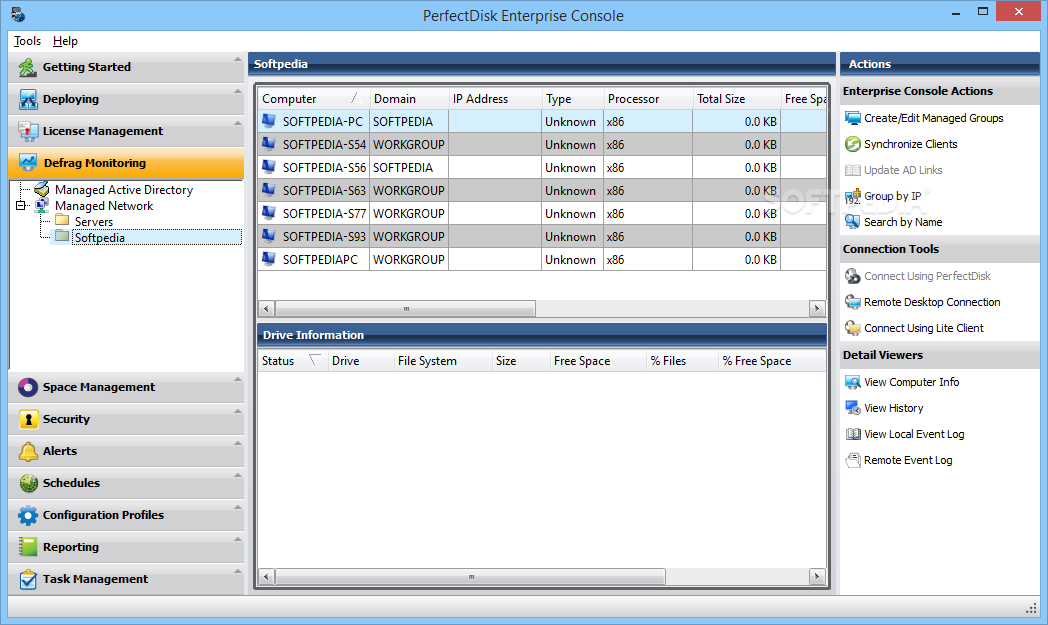The height and width of the screenshot is (625, 1048).
Task: Collapse the Getting Started section arrow
Action: tap(237, 59)
